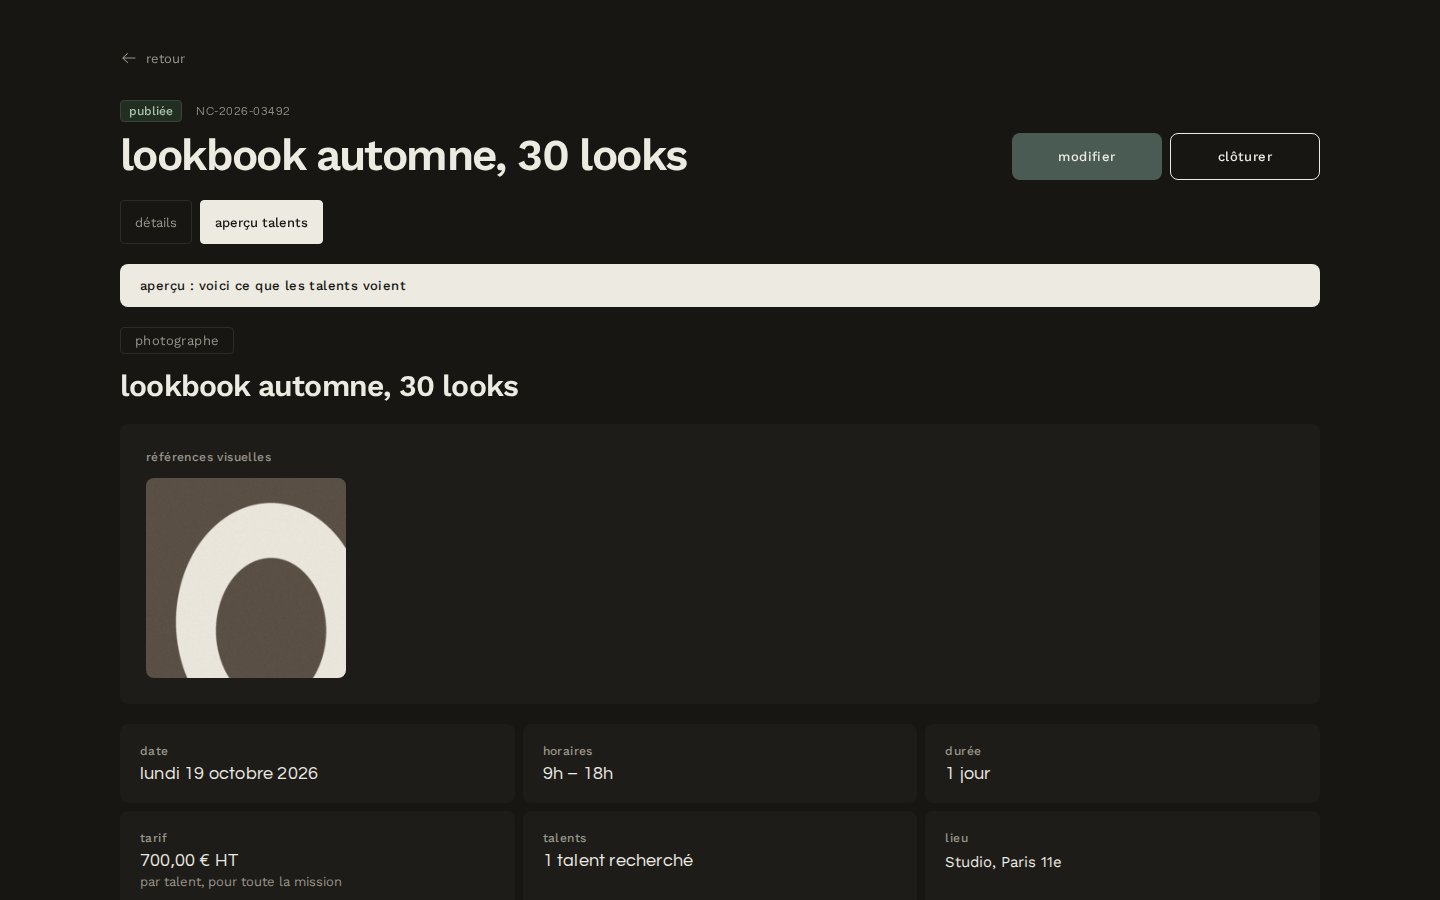Click the modifier button
Viewport: 1440px width, 900px height.
1087,157
